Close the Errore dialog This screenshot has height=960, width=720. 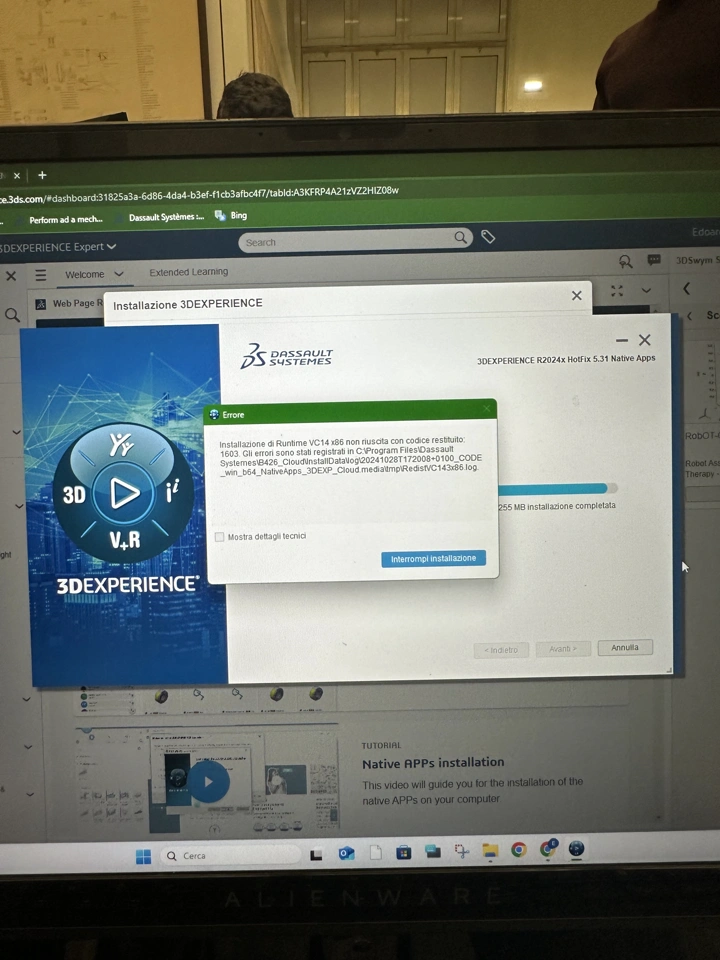(x=487, y=408)
